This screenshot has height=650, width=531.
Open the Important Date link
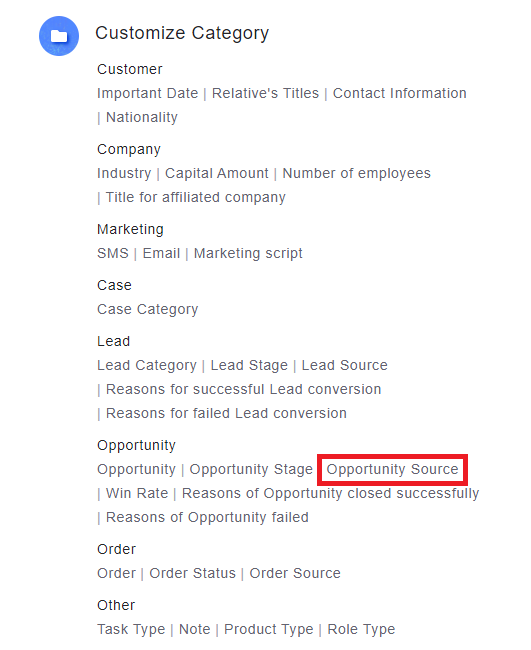pos(148,93)
